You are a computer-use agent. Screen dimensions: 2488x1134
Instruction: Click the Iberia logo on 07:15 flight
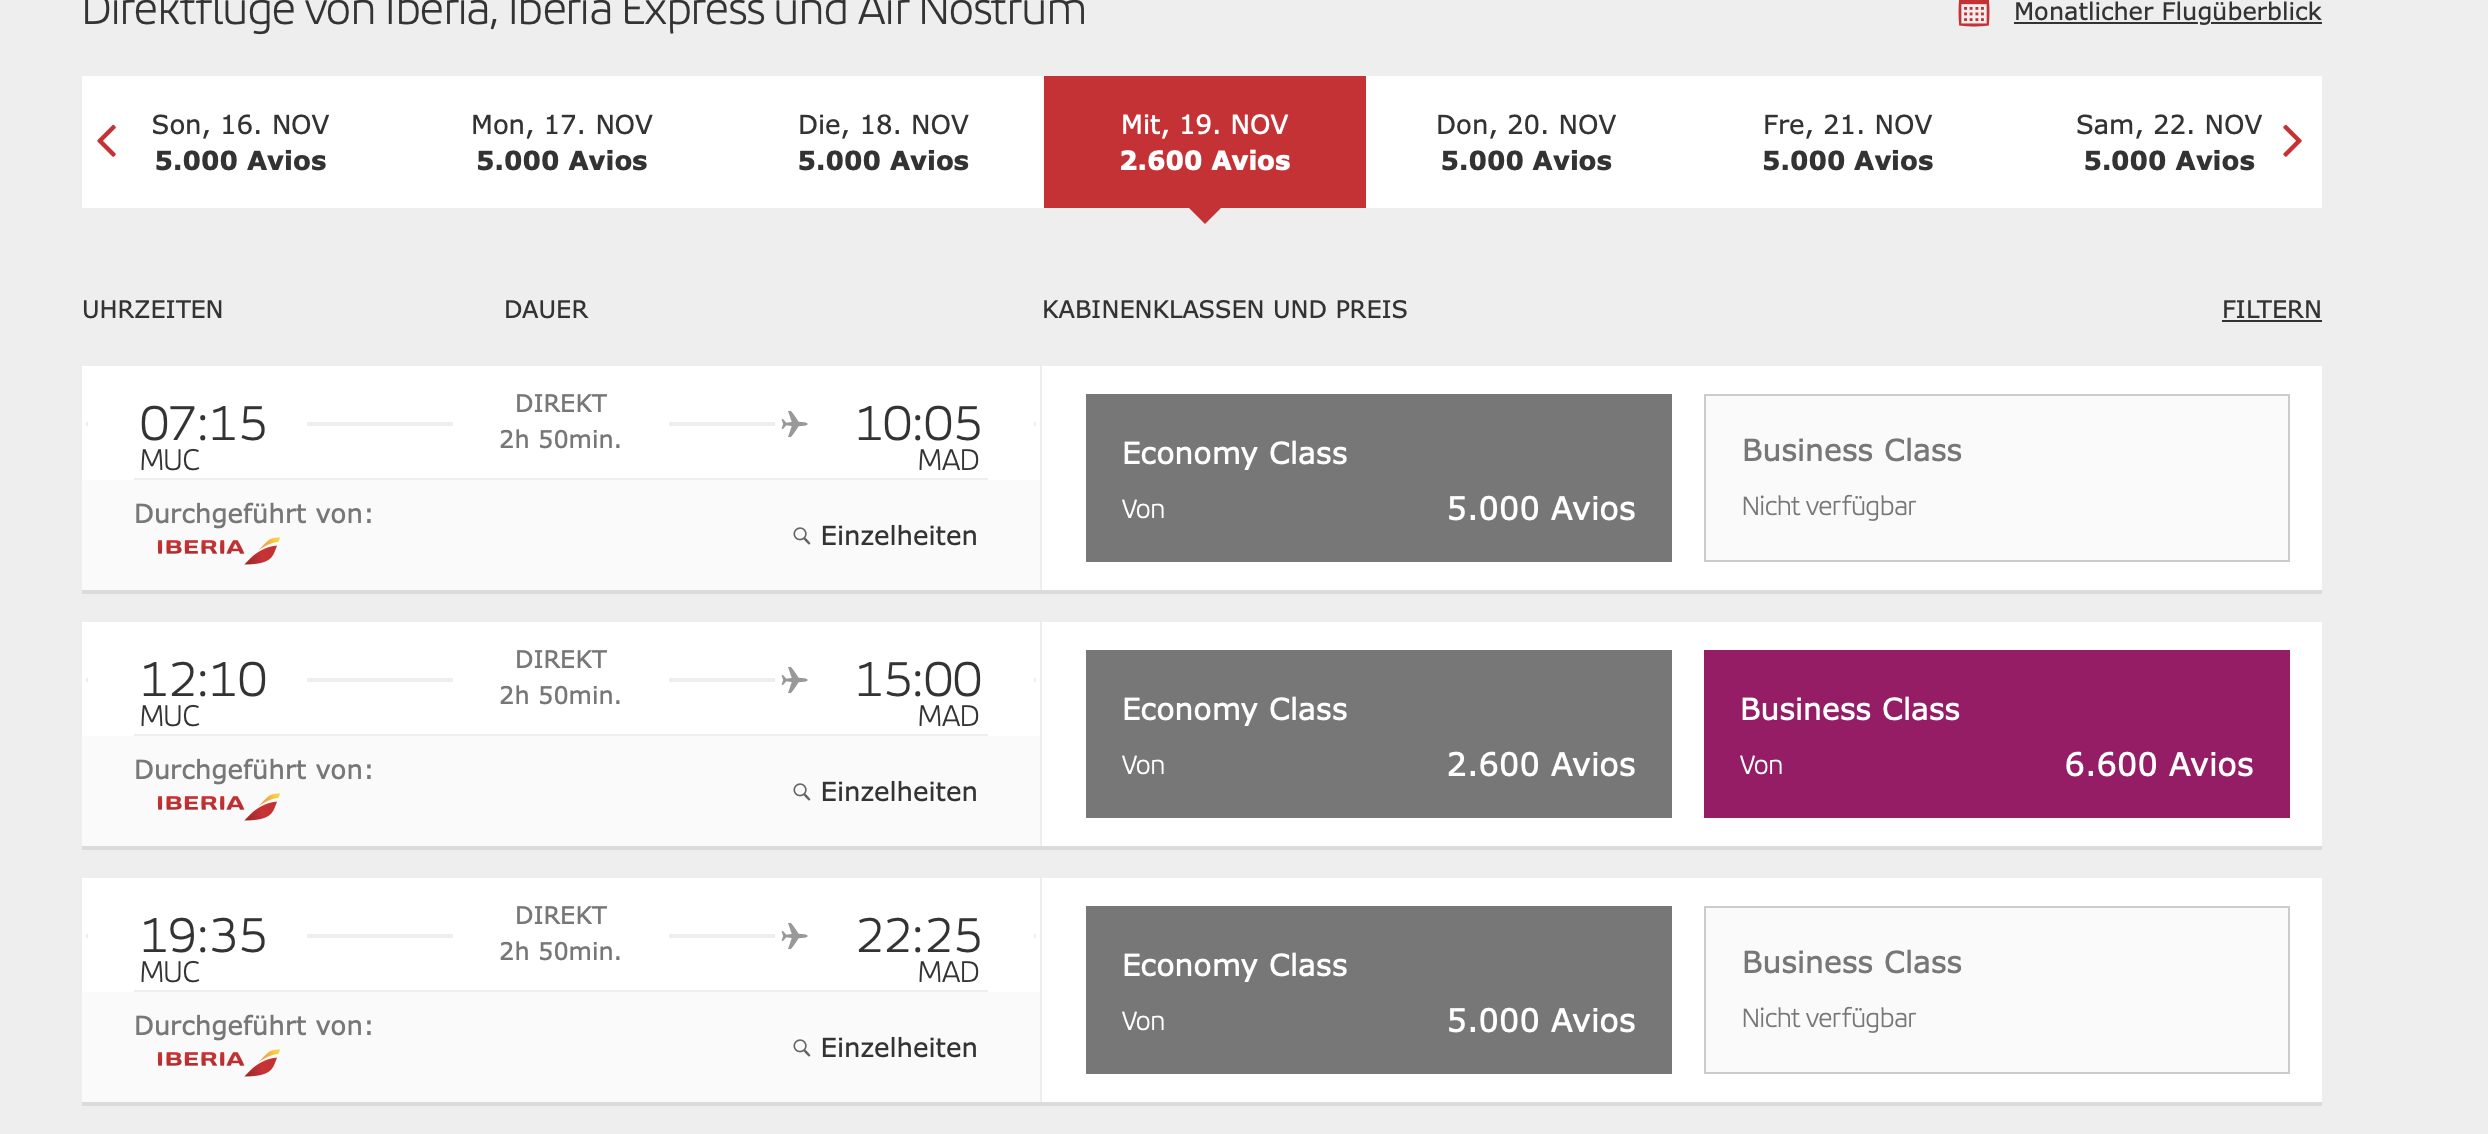(x=217, y=549)
